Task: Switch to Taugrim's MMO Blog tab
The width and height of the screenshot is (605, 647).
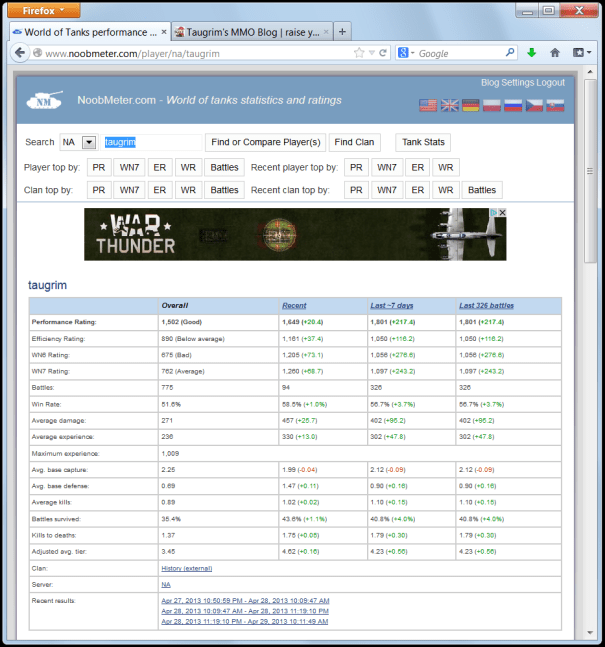Action: tap(252, 32)
